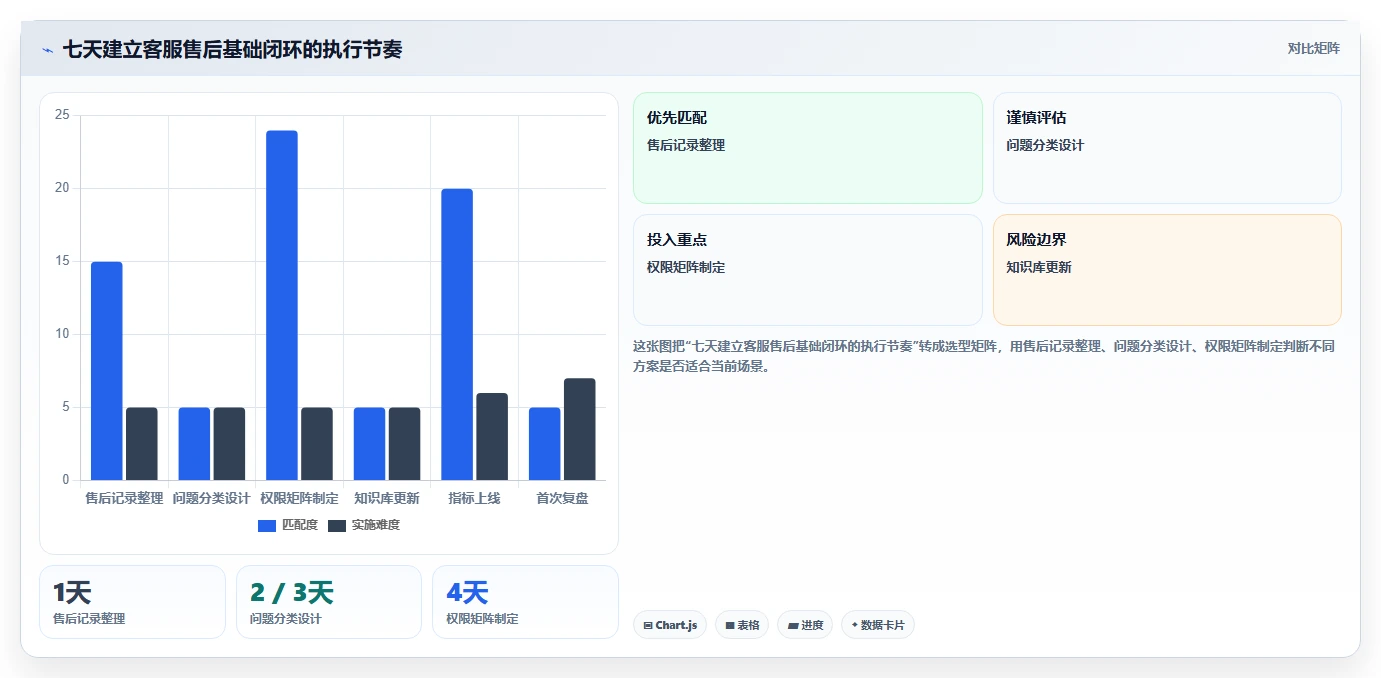Click the y-axis value 15

click(x=62, y=261)
